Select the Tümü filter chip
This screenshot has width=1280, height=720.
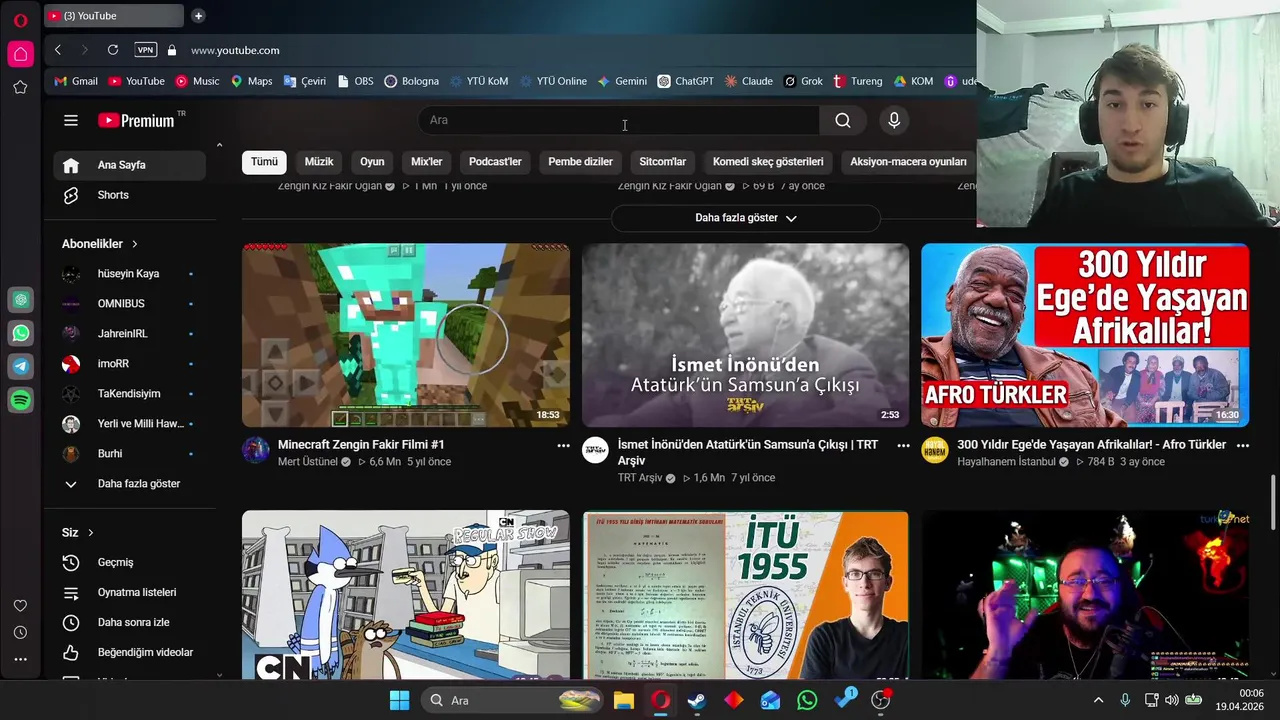click(264, 162)
